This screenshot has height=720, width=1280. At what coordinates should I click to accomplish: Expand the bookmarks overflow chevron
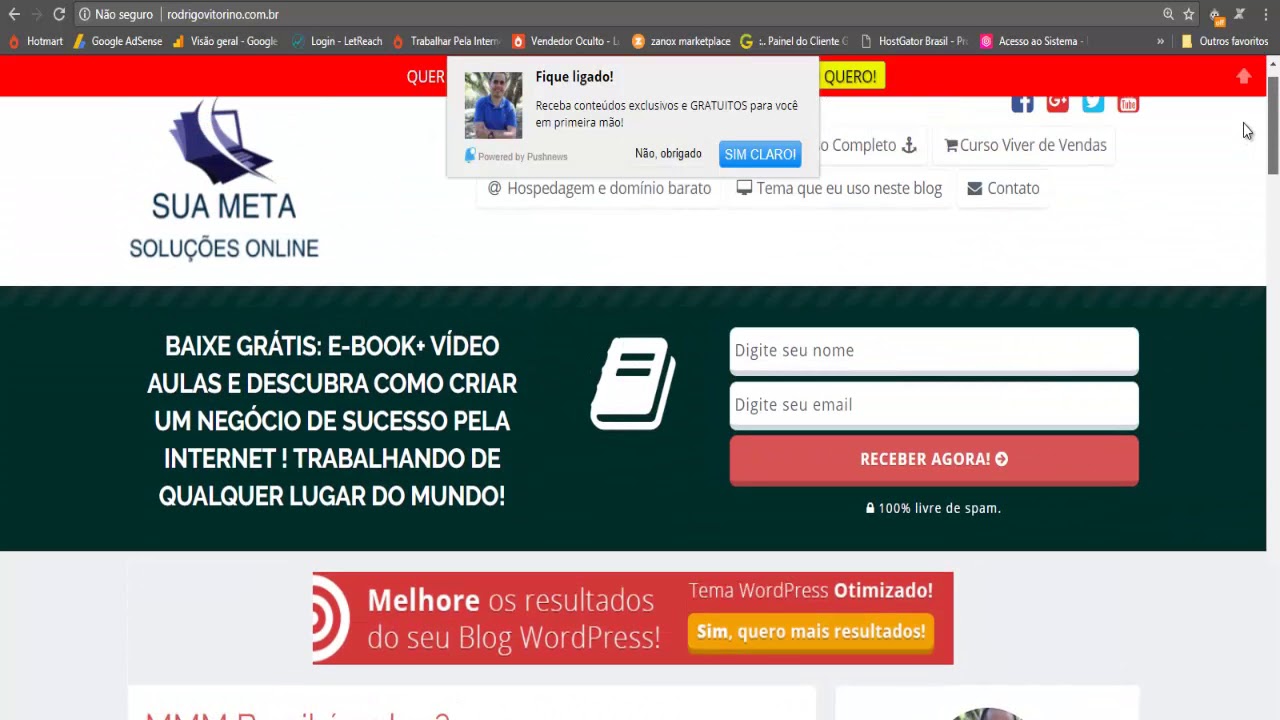[1160, 41]
